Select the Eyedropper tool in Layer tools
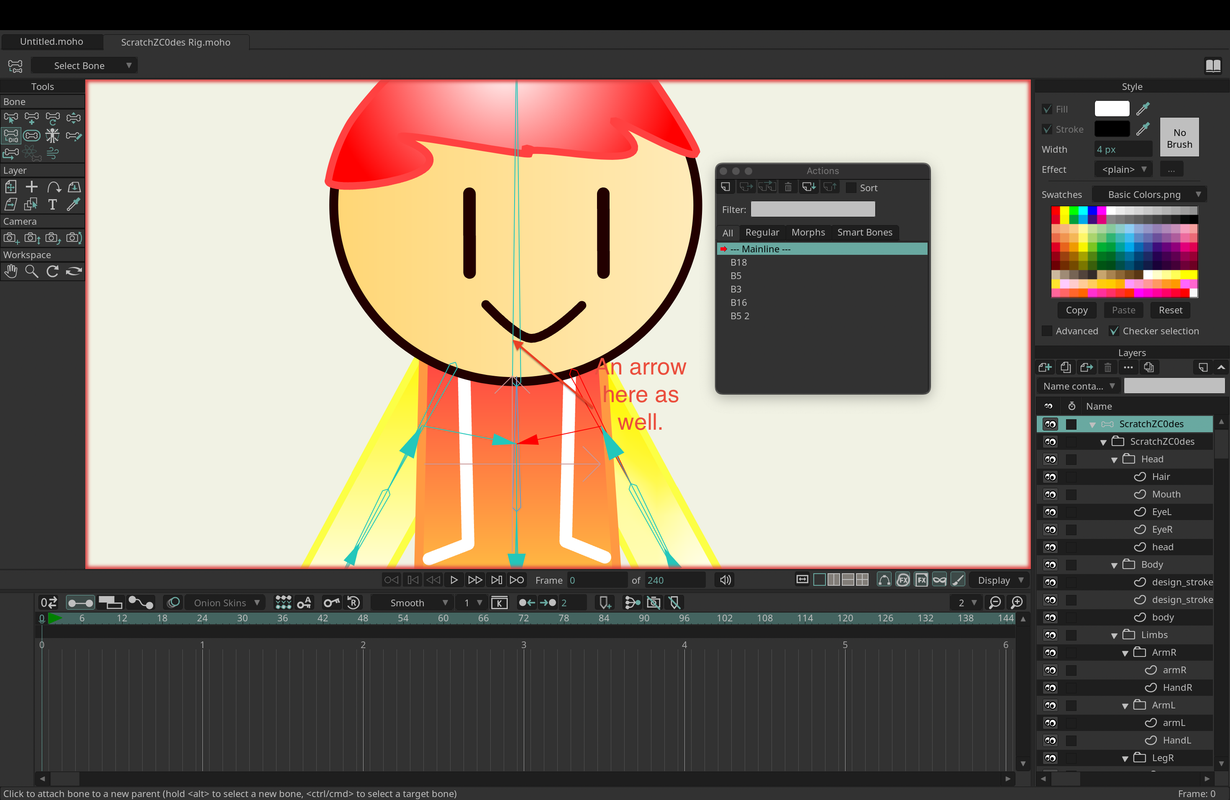1230x800 pixels. 73,204
